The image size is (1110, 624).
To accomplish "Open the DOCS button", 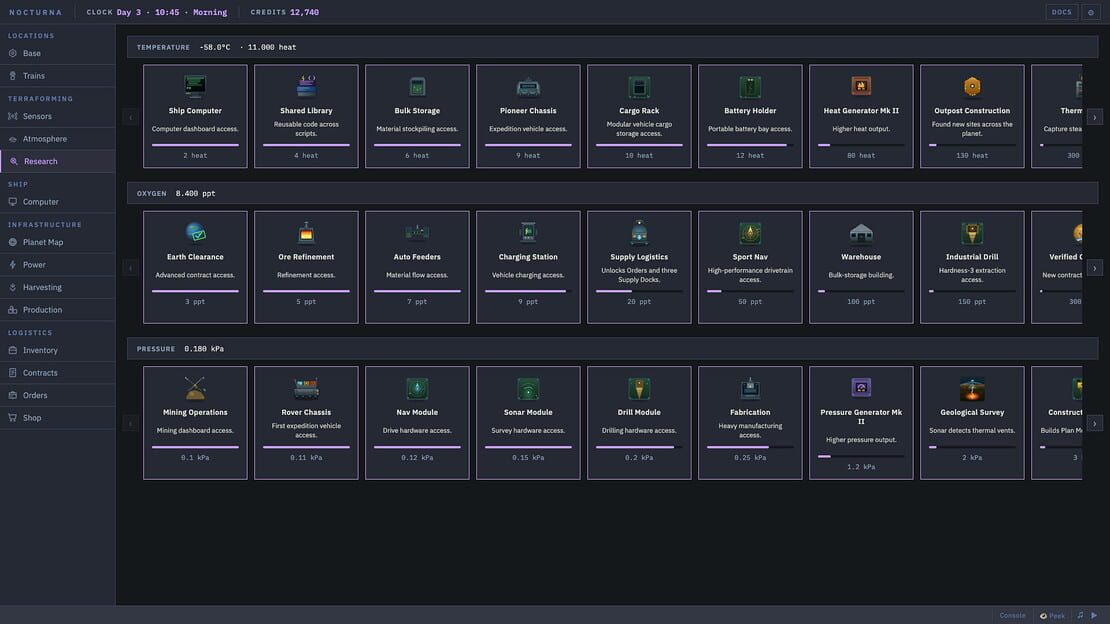I will pos(1061,12).
